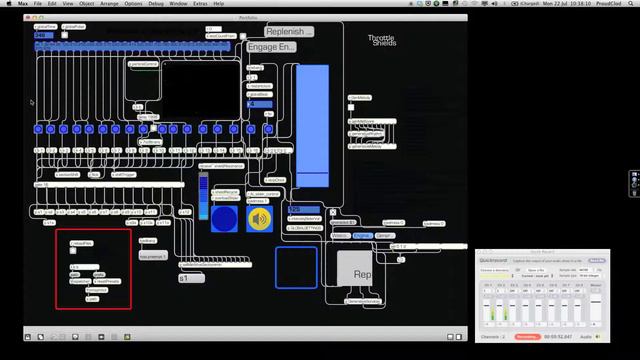
Task: Open the Object menu
Action: tap(87, 3)
